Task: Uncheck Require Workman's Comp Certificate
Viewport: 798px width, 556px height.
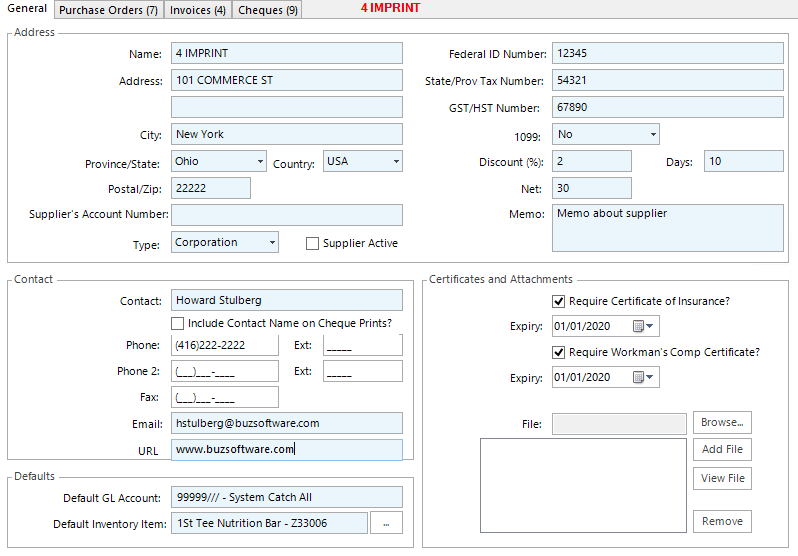Action: coord(558,352)
